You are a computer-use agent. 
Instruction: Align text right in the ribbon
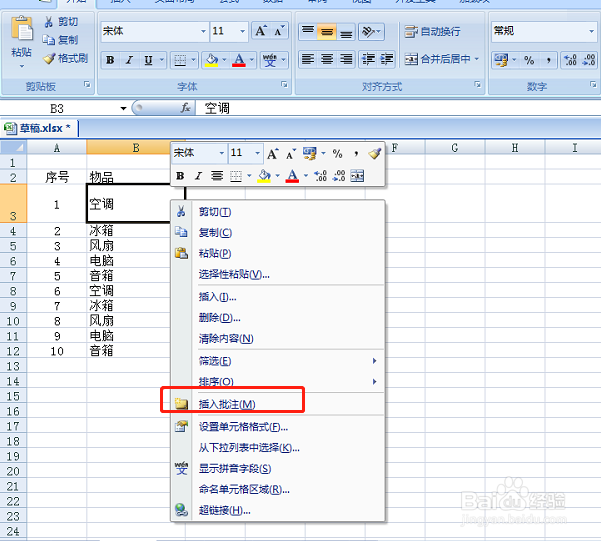tap(346, 59)
